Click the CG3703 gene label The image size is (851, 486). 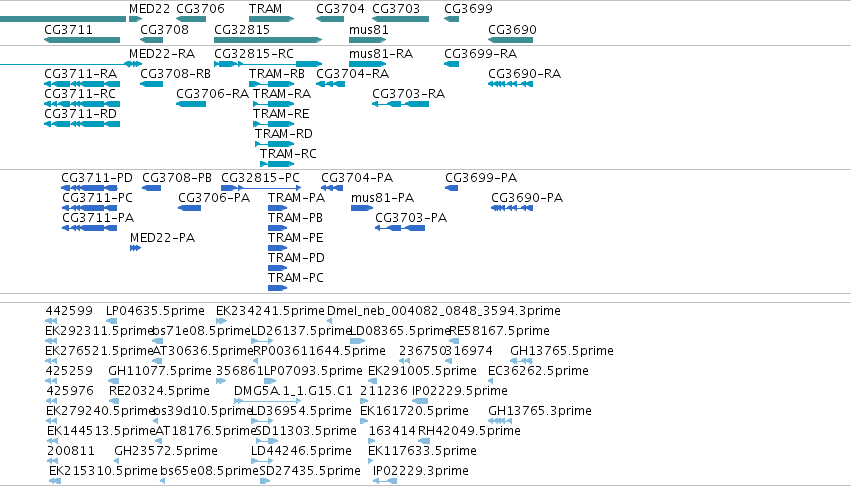(x=396, y=9)
